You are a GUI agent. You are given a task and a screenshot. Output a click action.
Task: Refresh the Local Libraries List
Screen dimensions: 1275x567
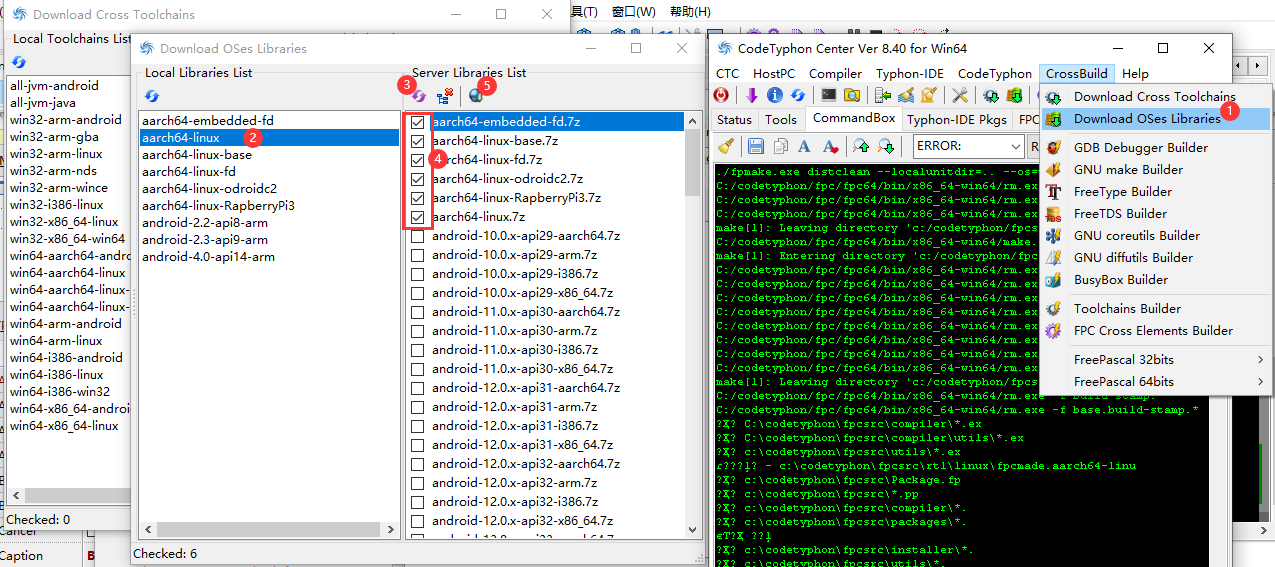tap(152, 96)
